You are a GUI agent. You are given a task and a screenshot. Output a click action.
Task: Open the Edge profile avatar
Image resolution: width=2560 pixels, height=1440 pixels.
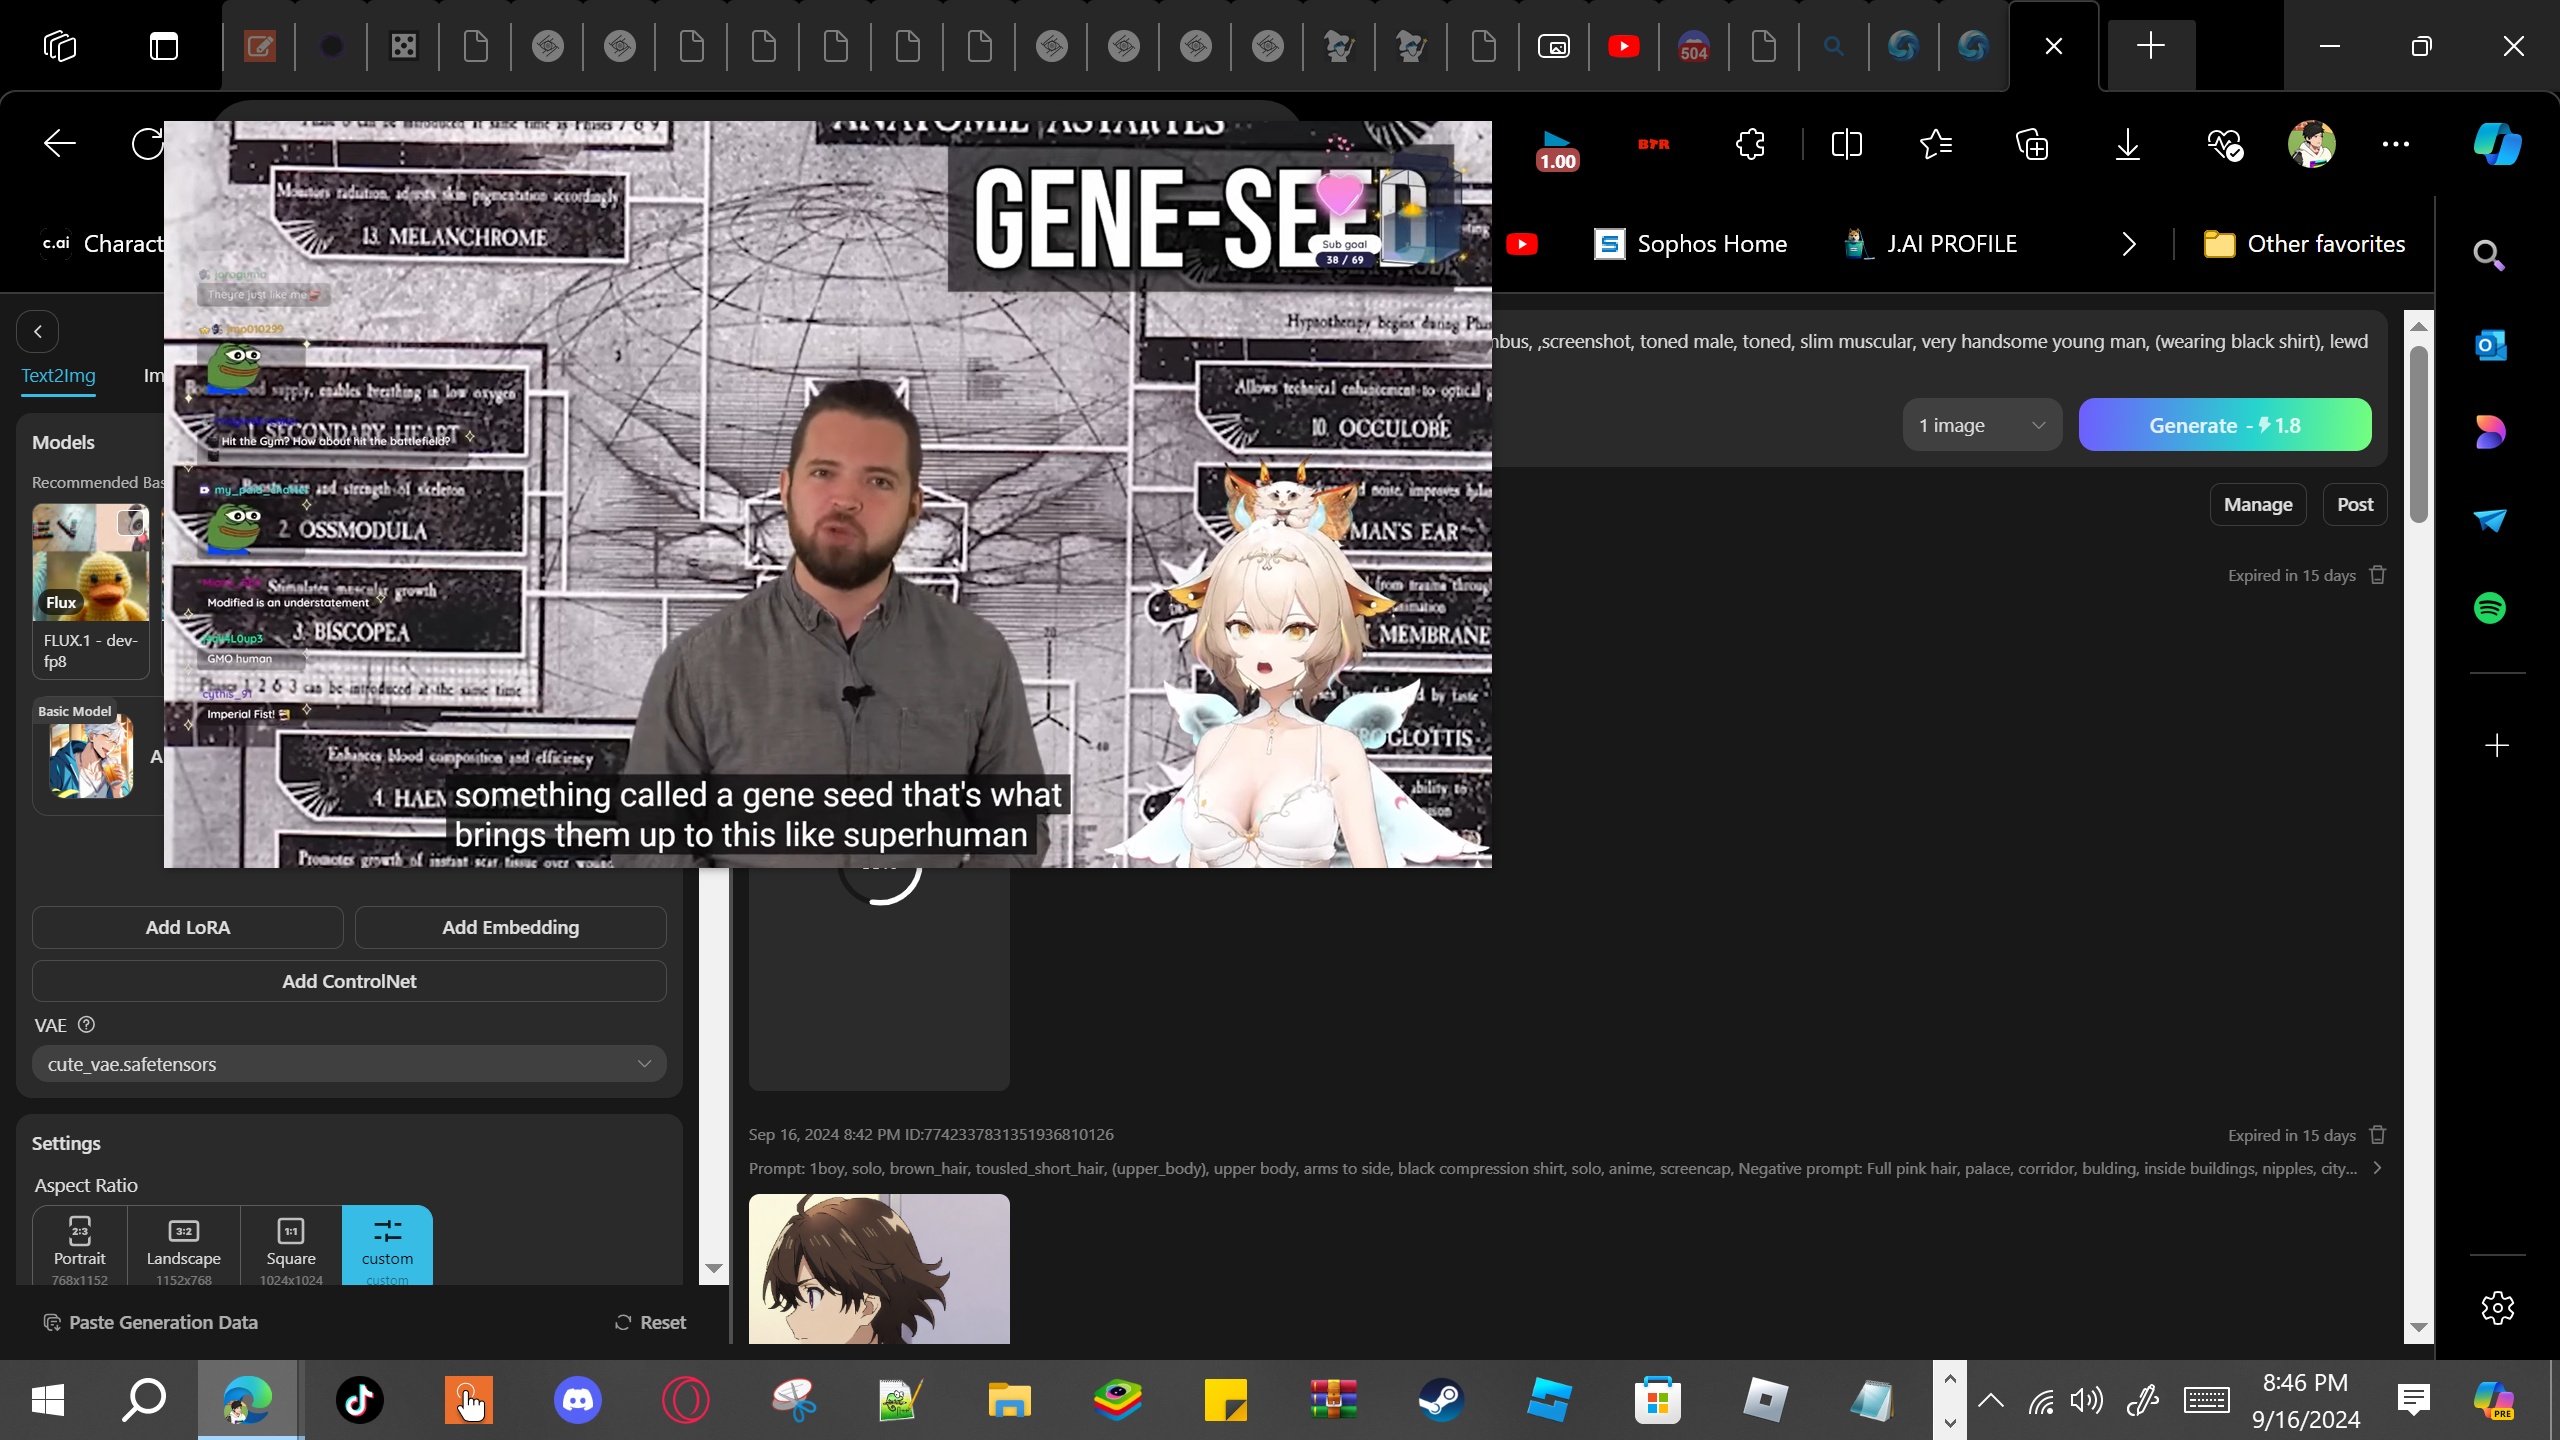click(x=2311, y=144)
